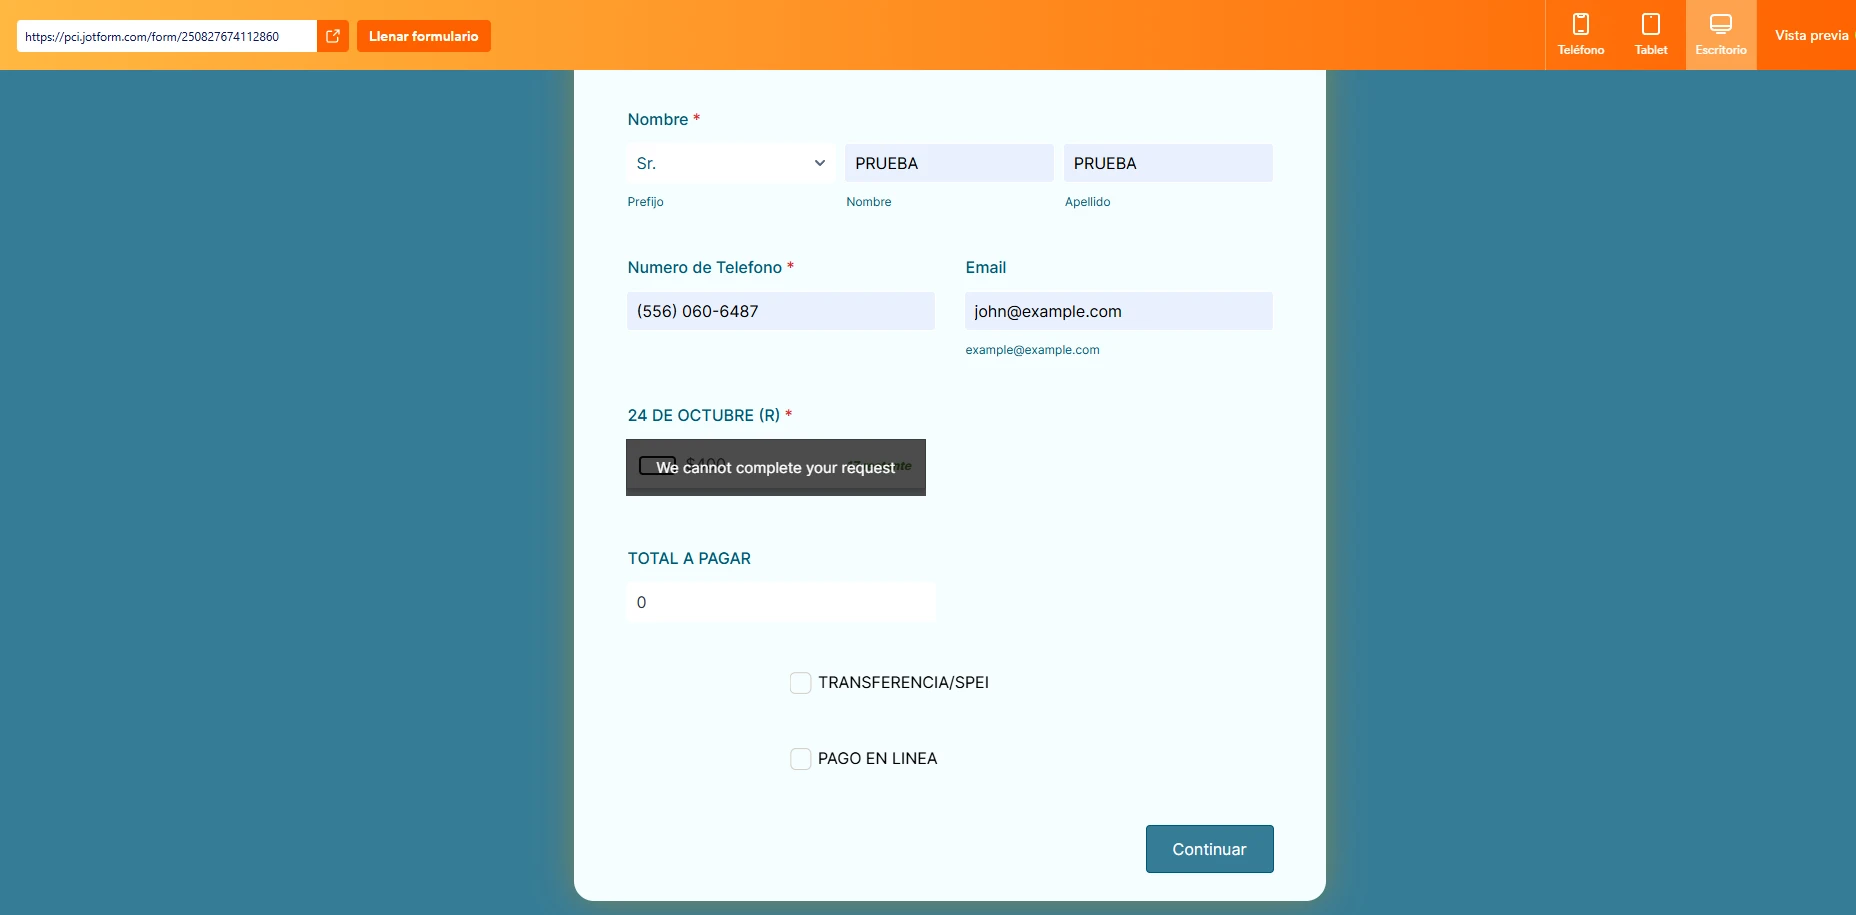Screen dimensions: 1856x915
Task: Click the tablet icon above Tablet label
Action: pyautogui.click(x=1650, y=24)
